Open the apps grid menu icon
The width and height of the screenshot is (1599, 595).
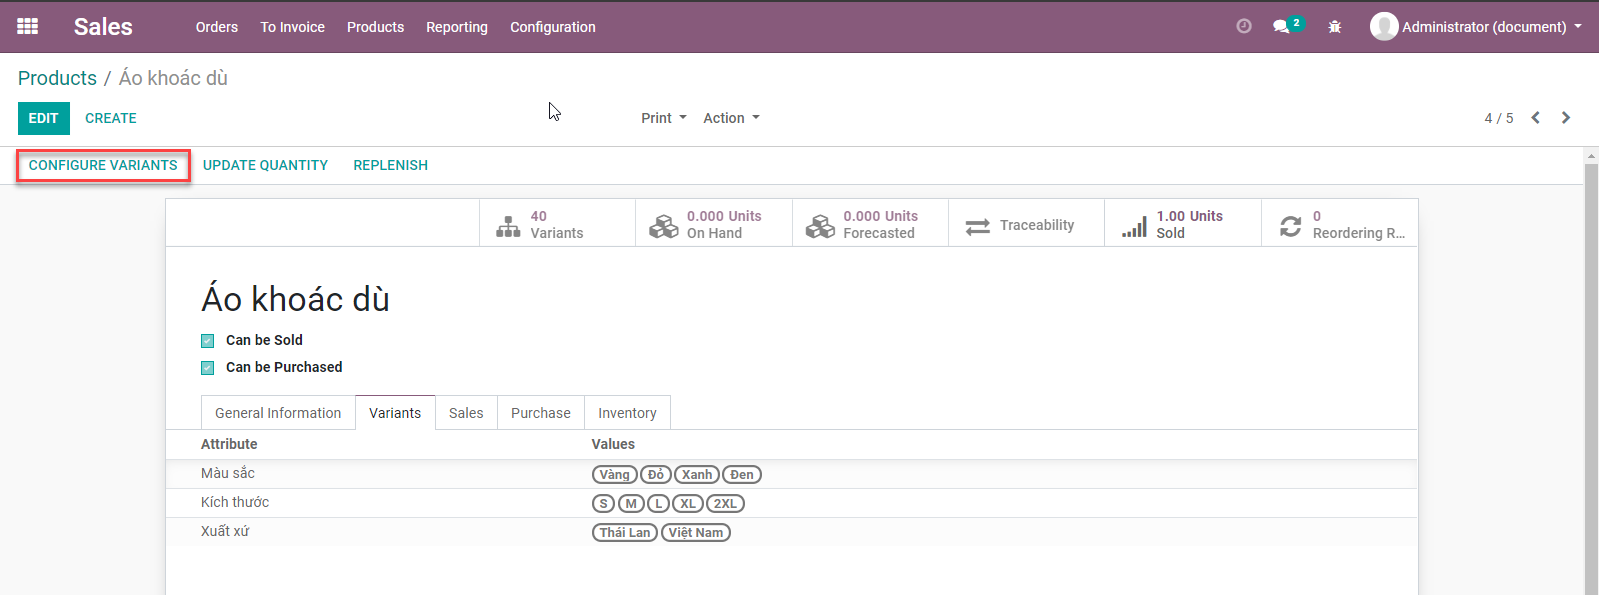tap(28, 27)
